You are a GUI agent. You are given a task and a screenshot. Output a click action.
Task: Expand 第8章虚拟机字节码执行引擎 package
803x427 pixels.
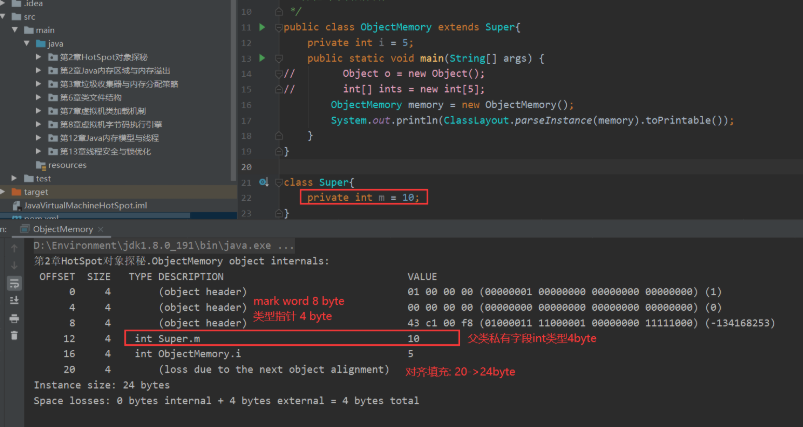tap(38, 124)
